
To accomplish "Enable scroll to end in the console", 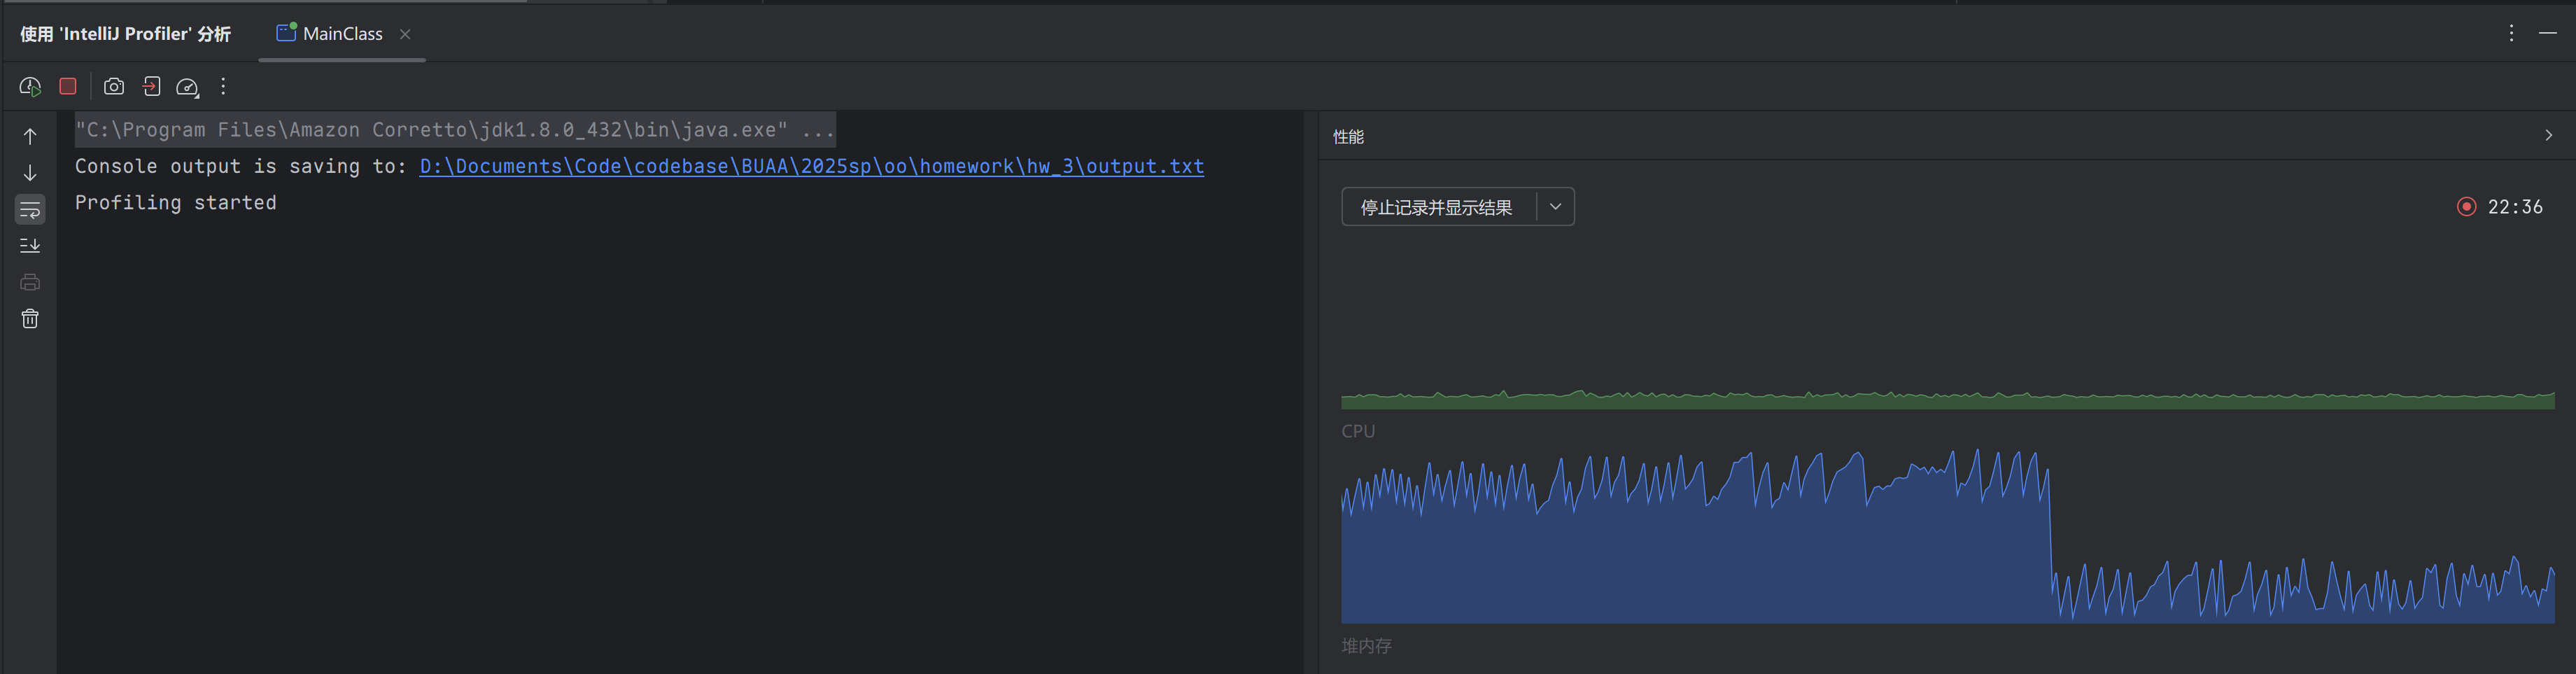I will pos(30,245).
